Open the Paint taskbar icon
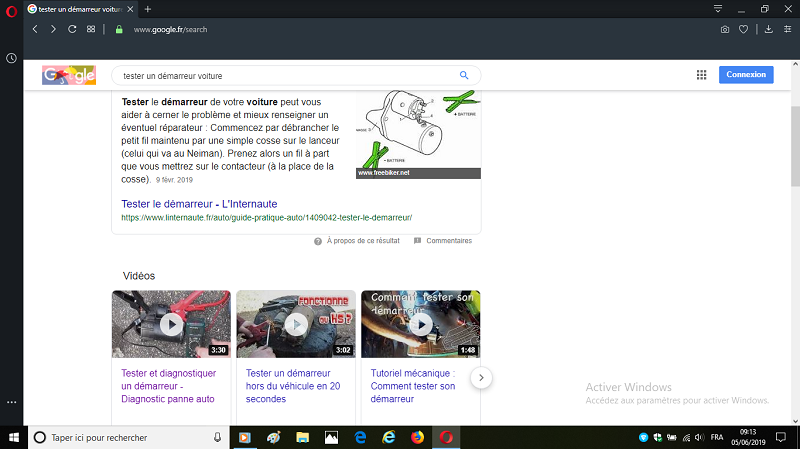Image resolution: width=800 pixels, height=449 pixels. (x=273, y=438)
